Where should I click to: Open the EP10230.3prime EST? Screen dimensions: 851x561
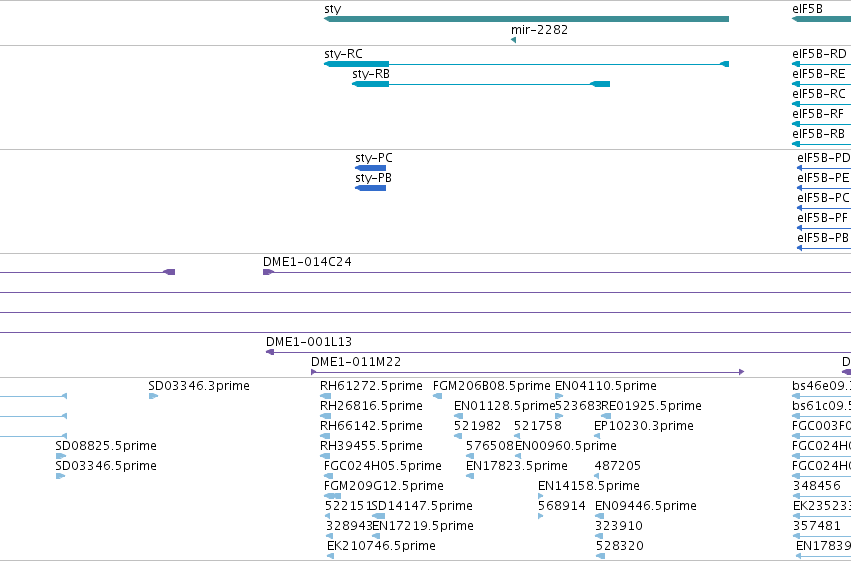click(644, 426)
